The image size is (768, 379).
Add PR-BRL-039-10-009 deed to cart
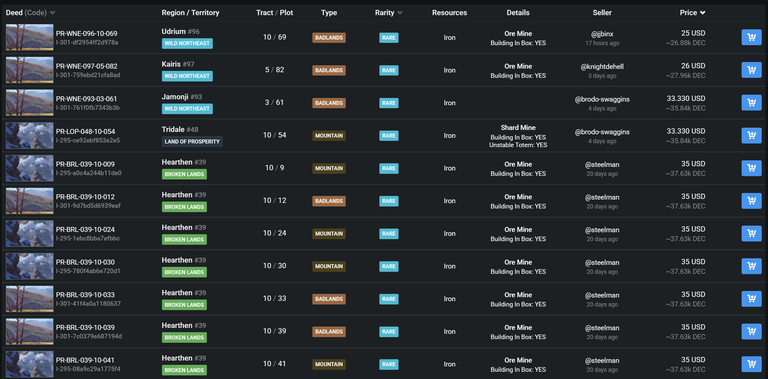(751, 168)
